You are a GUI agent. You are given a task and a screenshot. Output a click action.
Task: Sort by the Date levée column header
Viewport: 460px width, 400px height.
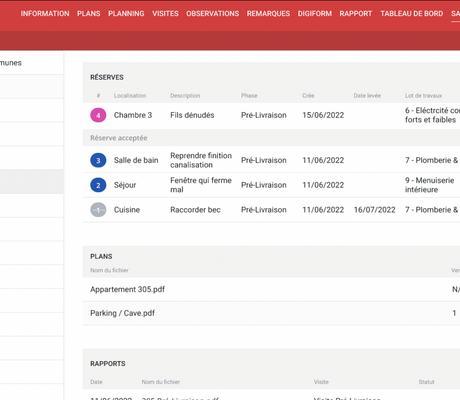click(367, 96)
